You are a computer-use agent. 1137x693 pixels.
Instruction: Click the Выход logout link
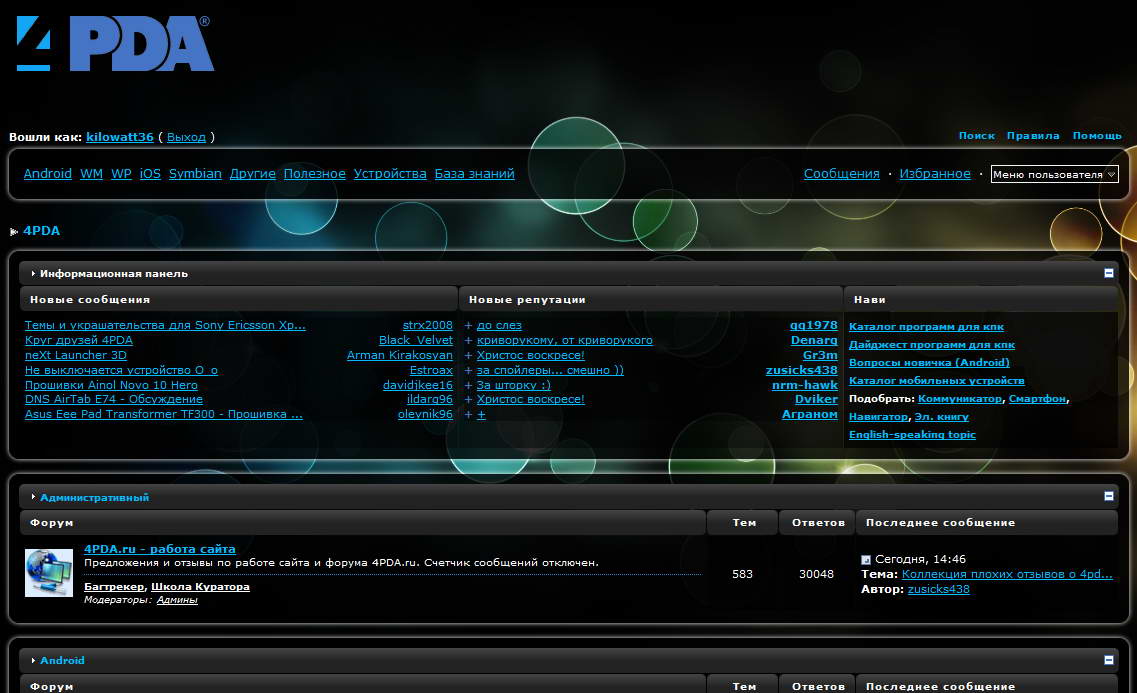click(x=186, y=137)
